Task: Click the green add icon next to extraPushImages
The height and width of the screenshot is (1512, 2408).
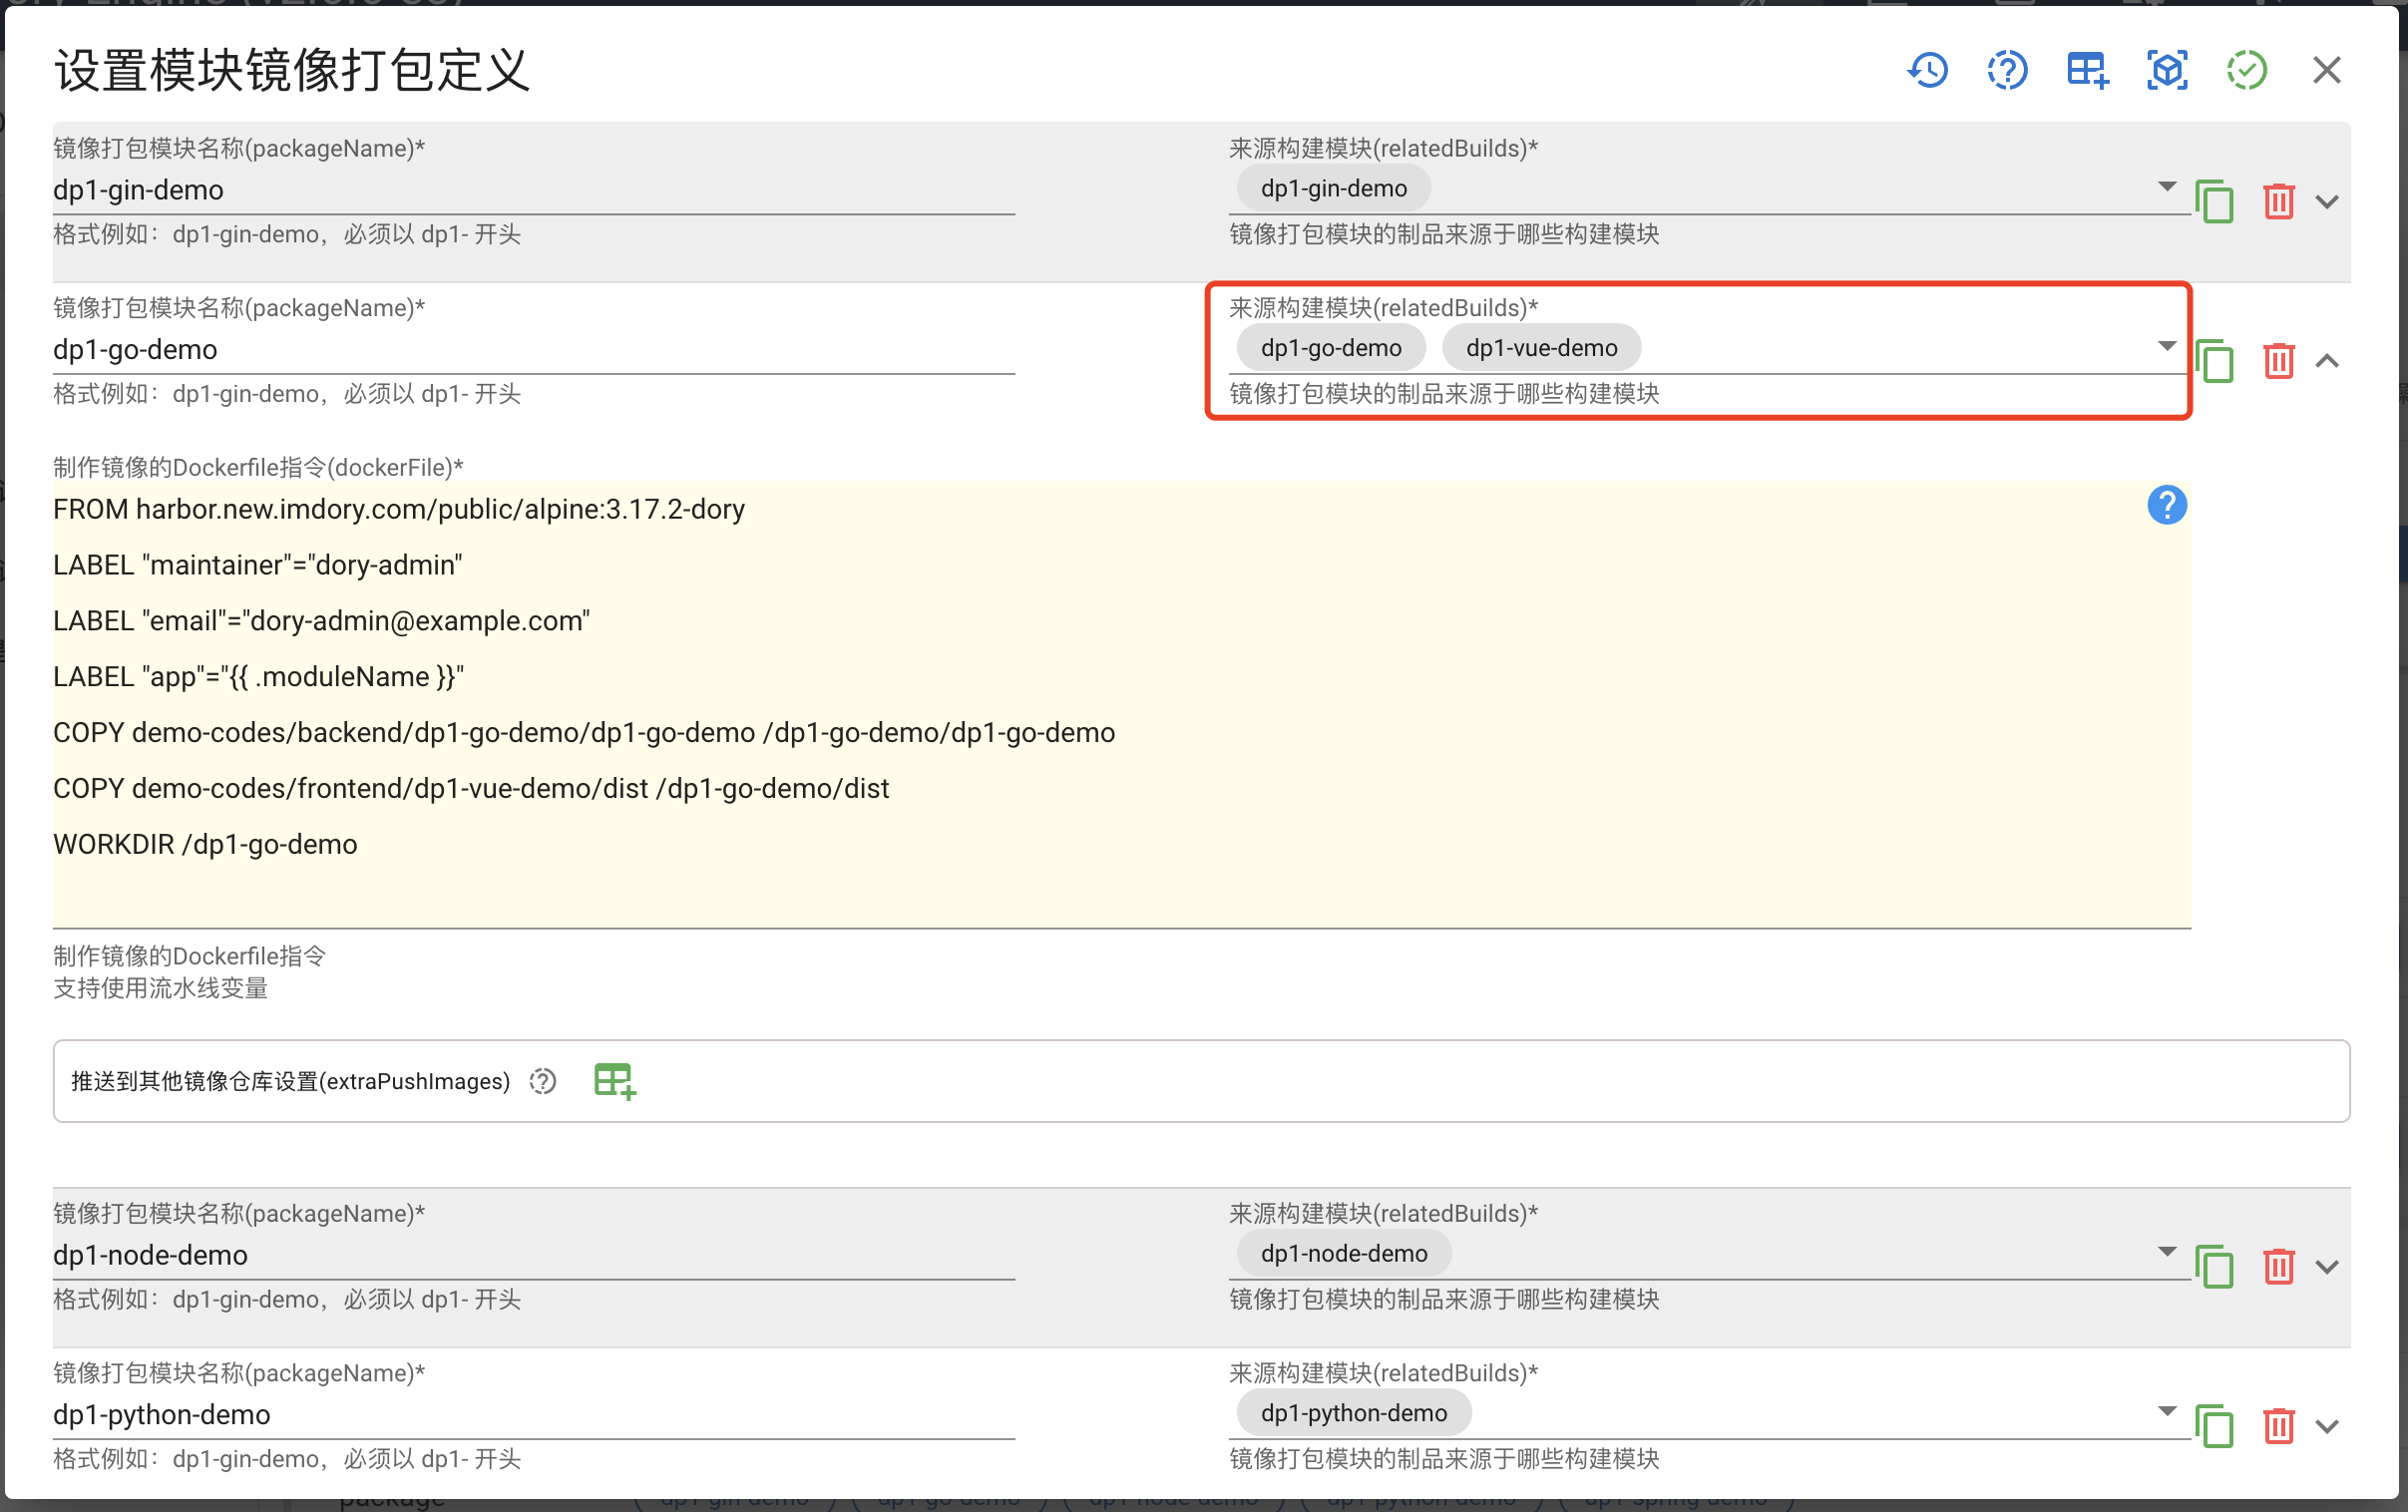Action: [x=613, y=1080]
